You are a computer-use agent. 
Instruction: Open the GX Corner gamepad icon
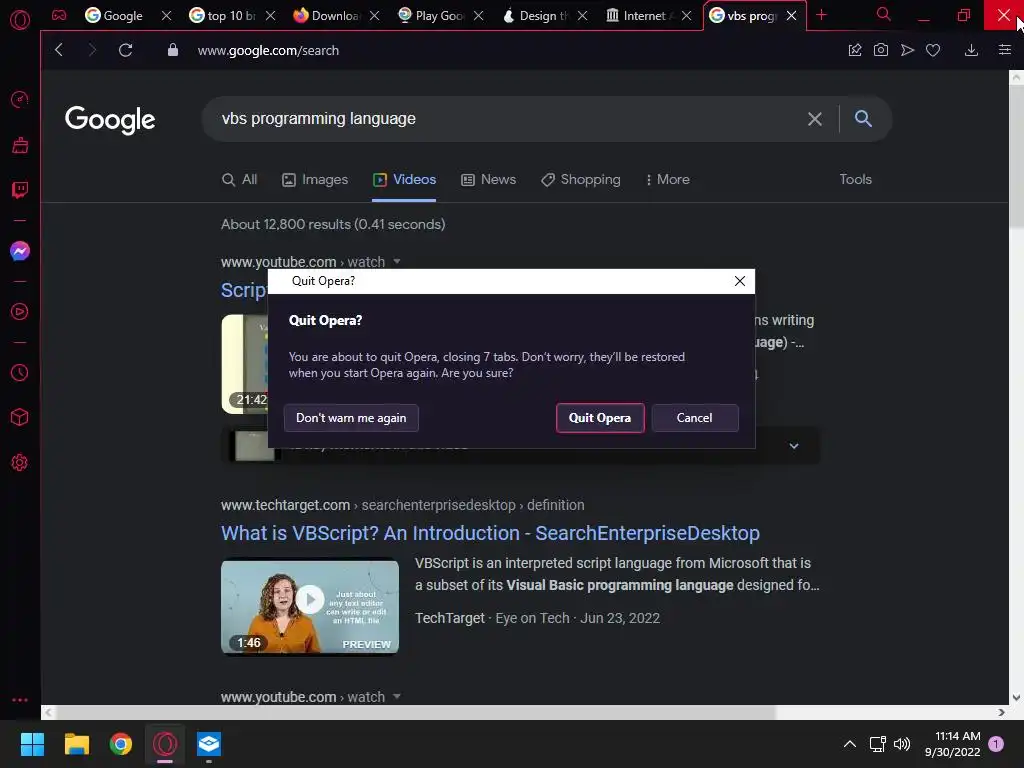(x=59, y=15)
